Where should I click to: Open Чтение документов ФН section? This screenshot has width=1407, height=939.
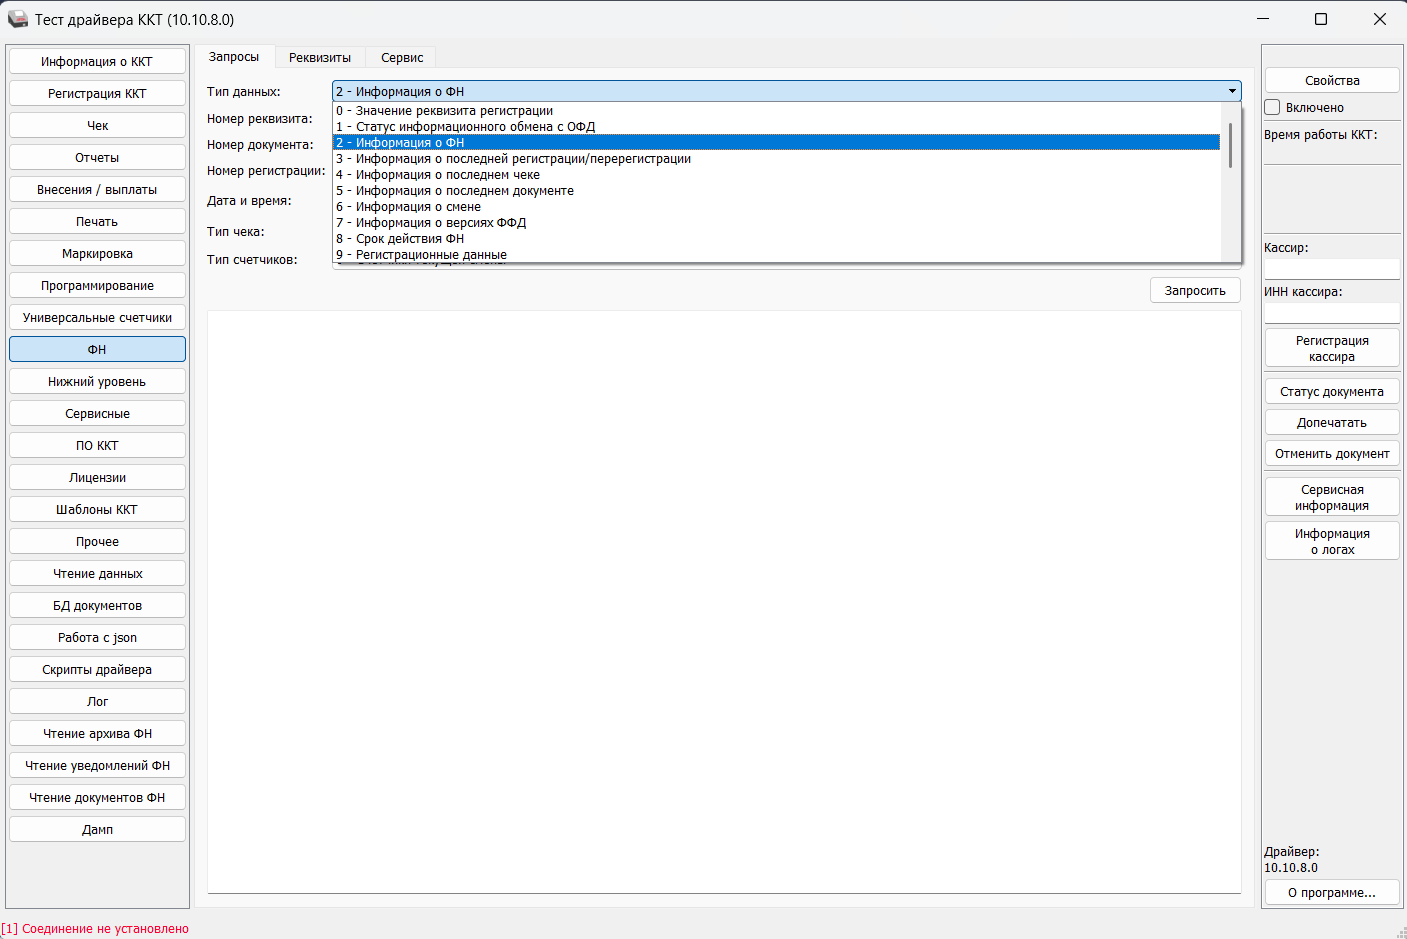[x=97, y=797]
